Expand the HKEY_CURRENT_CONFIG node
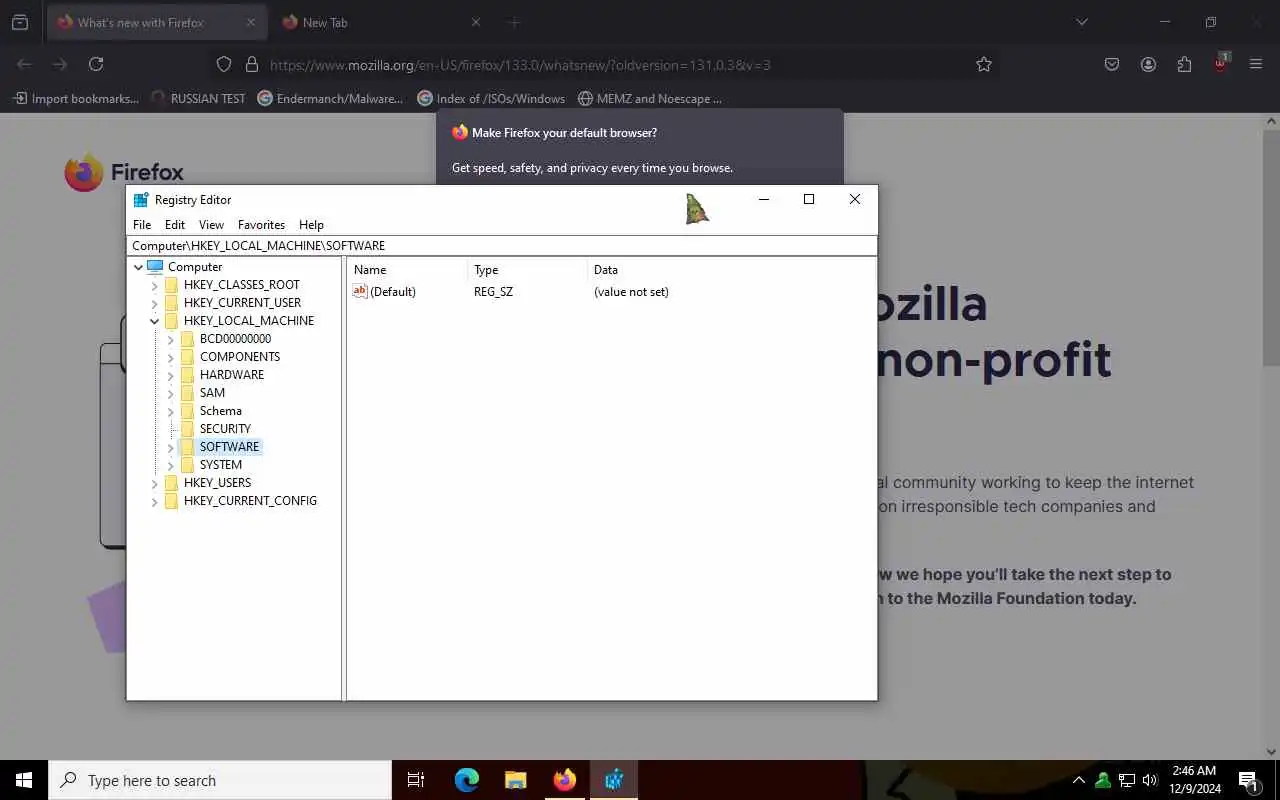Screen dimensions: 1280x800 [x=154, y=501]
